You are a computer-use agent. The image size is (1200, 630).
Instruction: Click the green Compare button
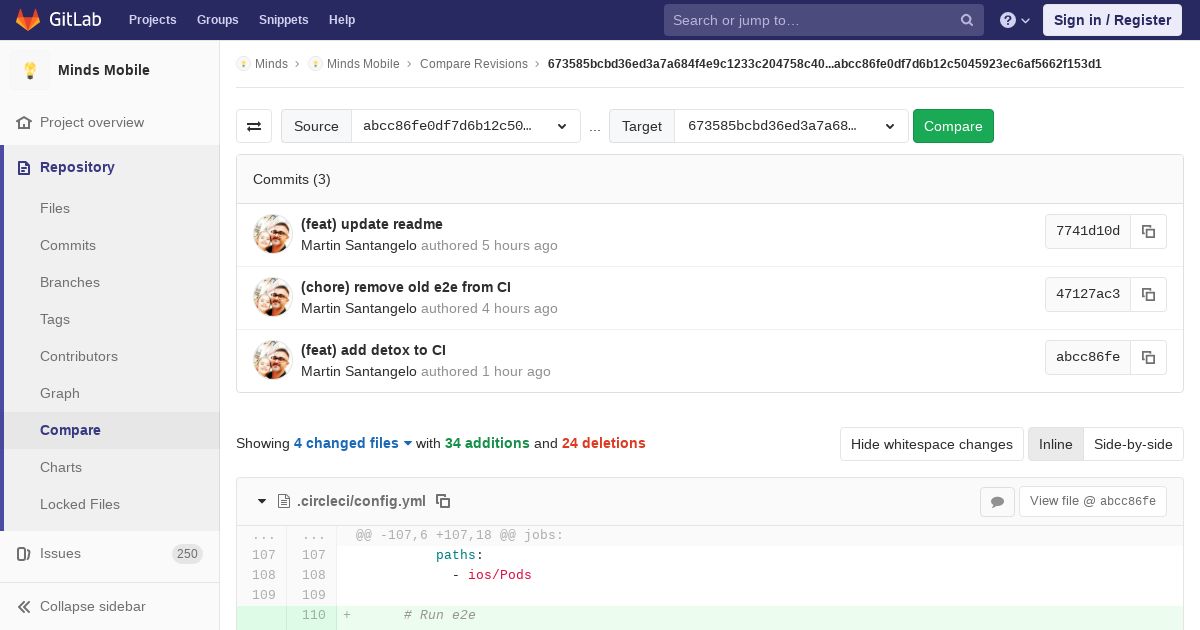[x=953, y=126]
